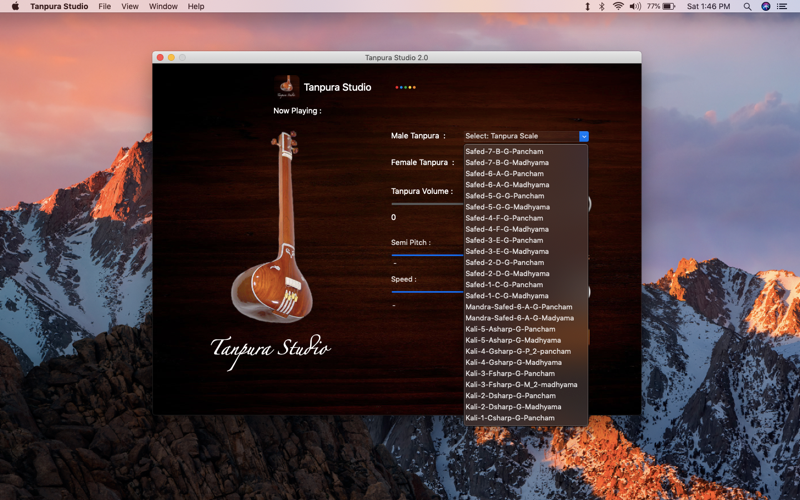The image size is (800, 500).
Task: Click the Tanpura Volume slider track
Action: pyautogui.click(x=427, y=204)
